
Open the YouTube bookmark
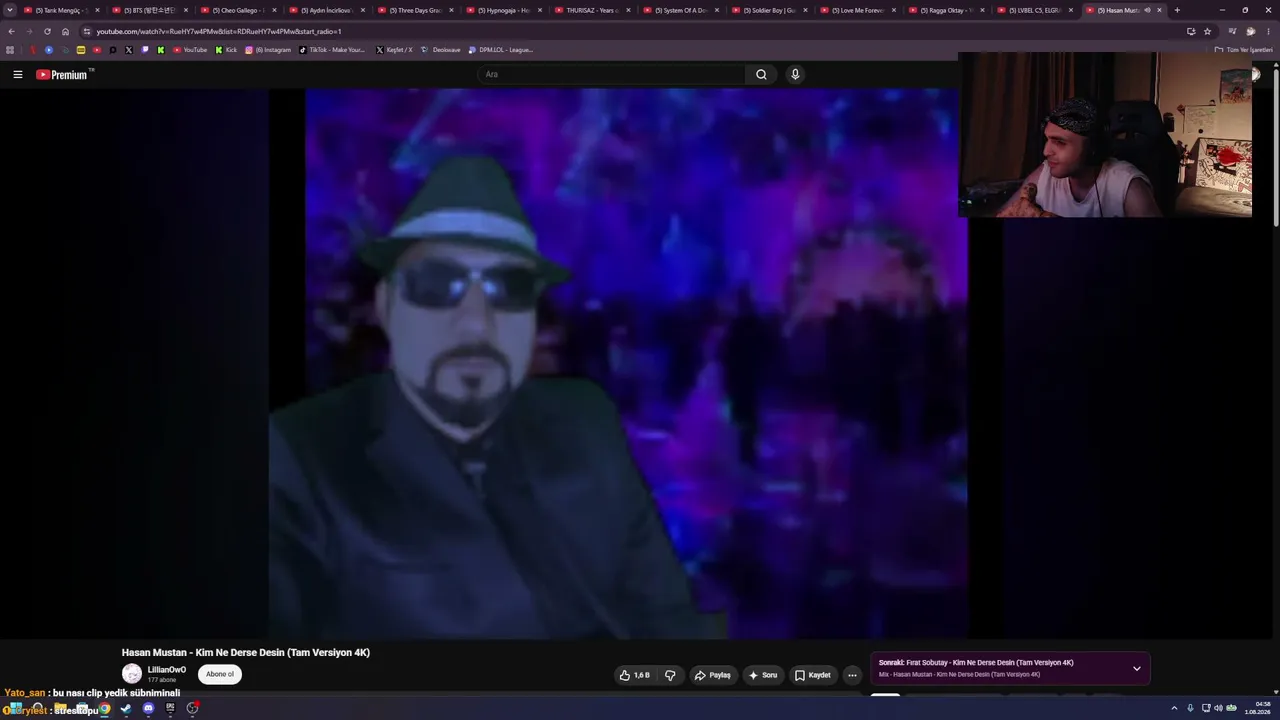pos(190,49)
